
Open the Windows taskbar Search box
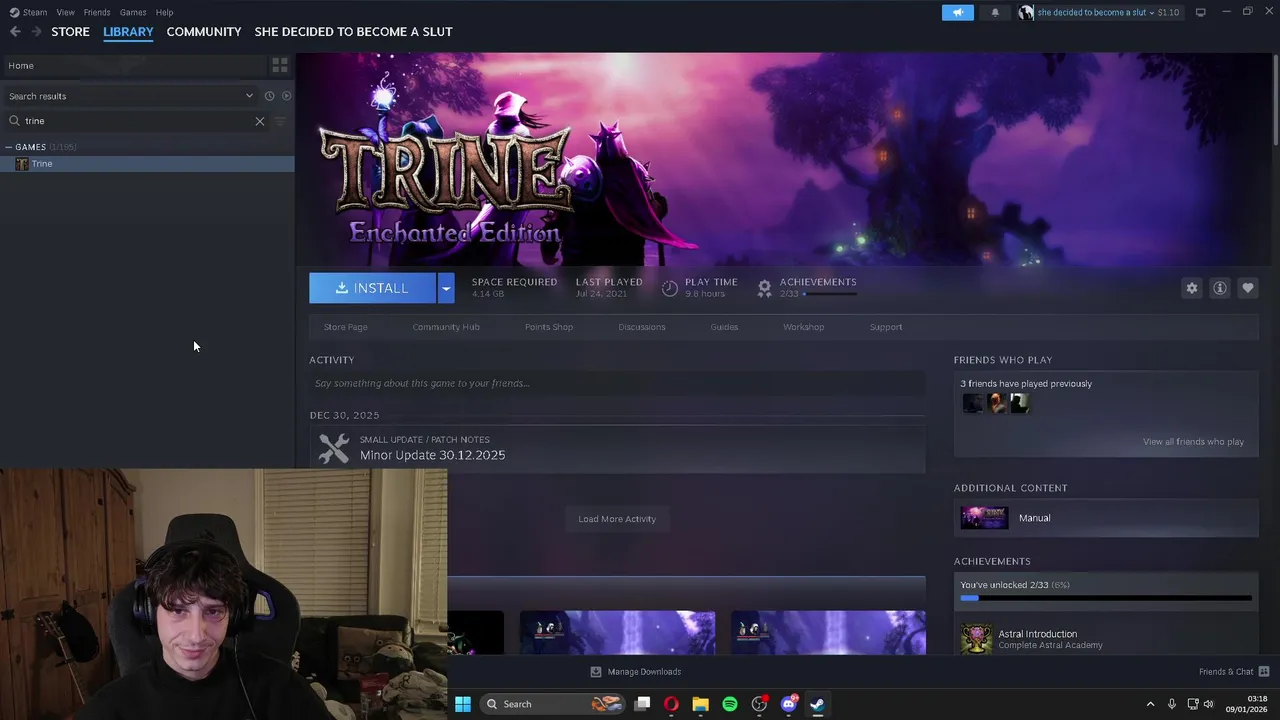[x=552, y=704]
